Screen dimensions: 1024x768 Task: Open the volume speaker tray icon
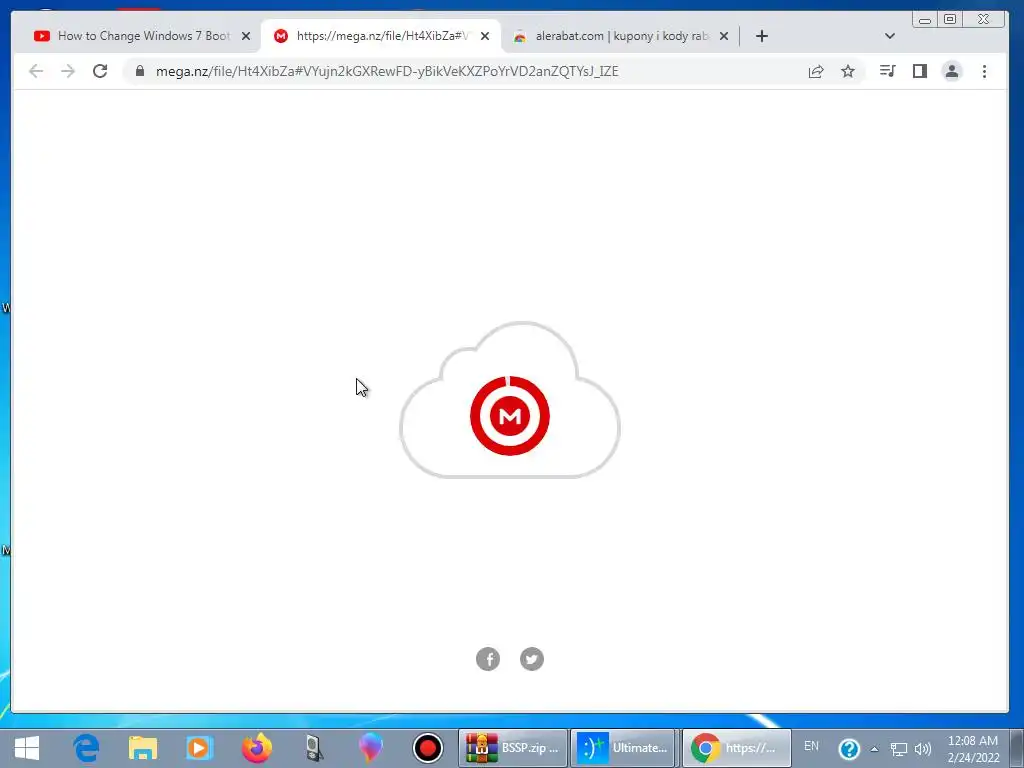pyautogui.click(x=923, y=749)
